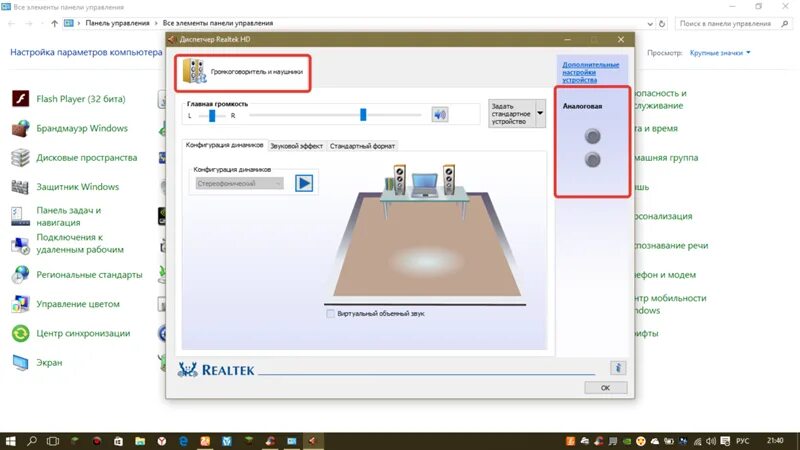Click the Задать стандартное устройство button
Image resolution: width=800 pixels, height=450 pixels.
511,113
